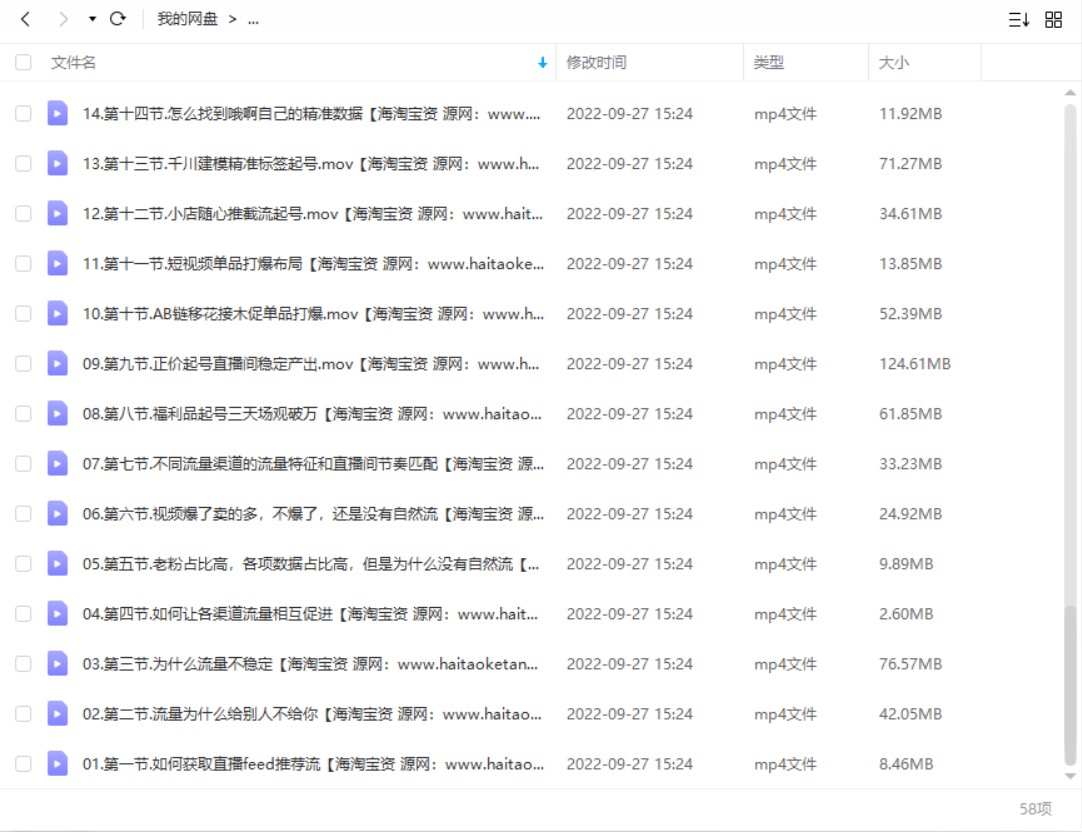Viewport: 1082px width, 832px height.
Task: Check the box for file 11.第十一节
Action: coord(23,264)
